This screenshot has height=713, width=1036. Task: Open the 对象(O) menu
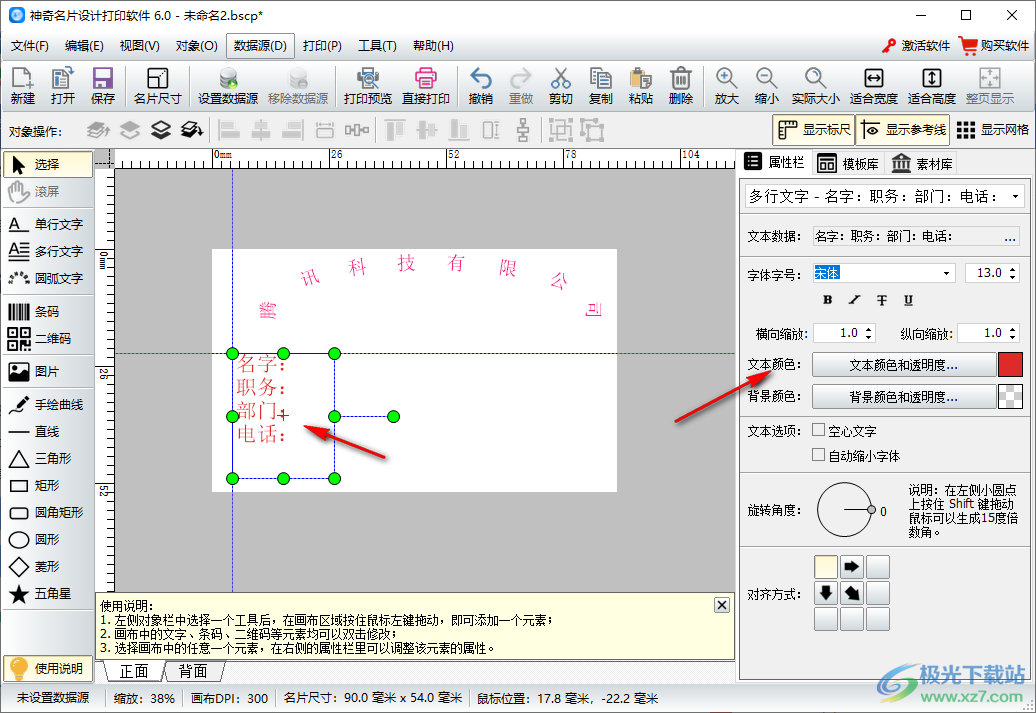(x=196, y=46)
